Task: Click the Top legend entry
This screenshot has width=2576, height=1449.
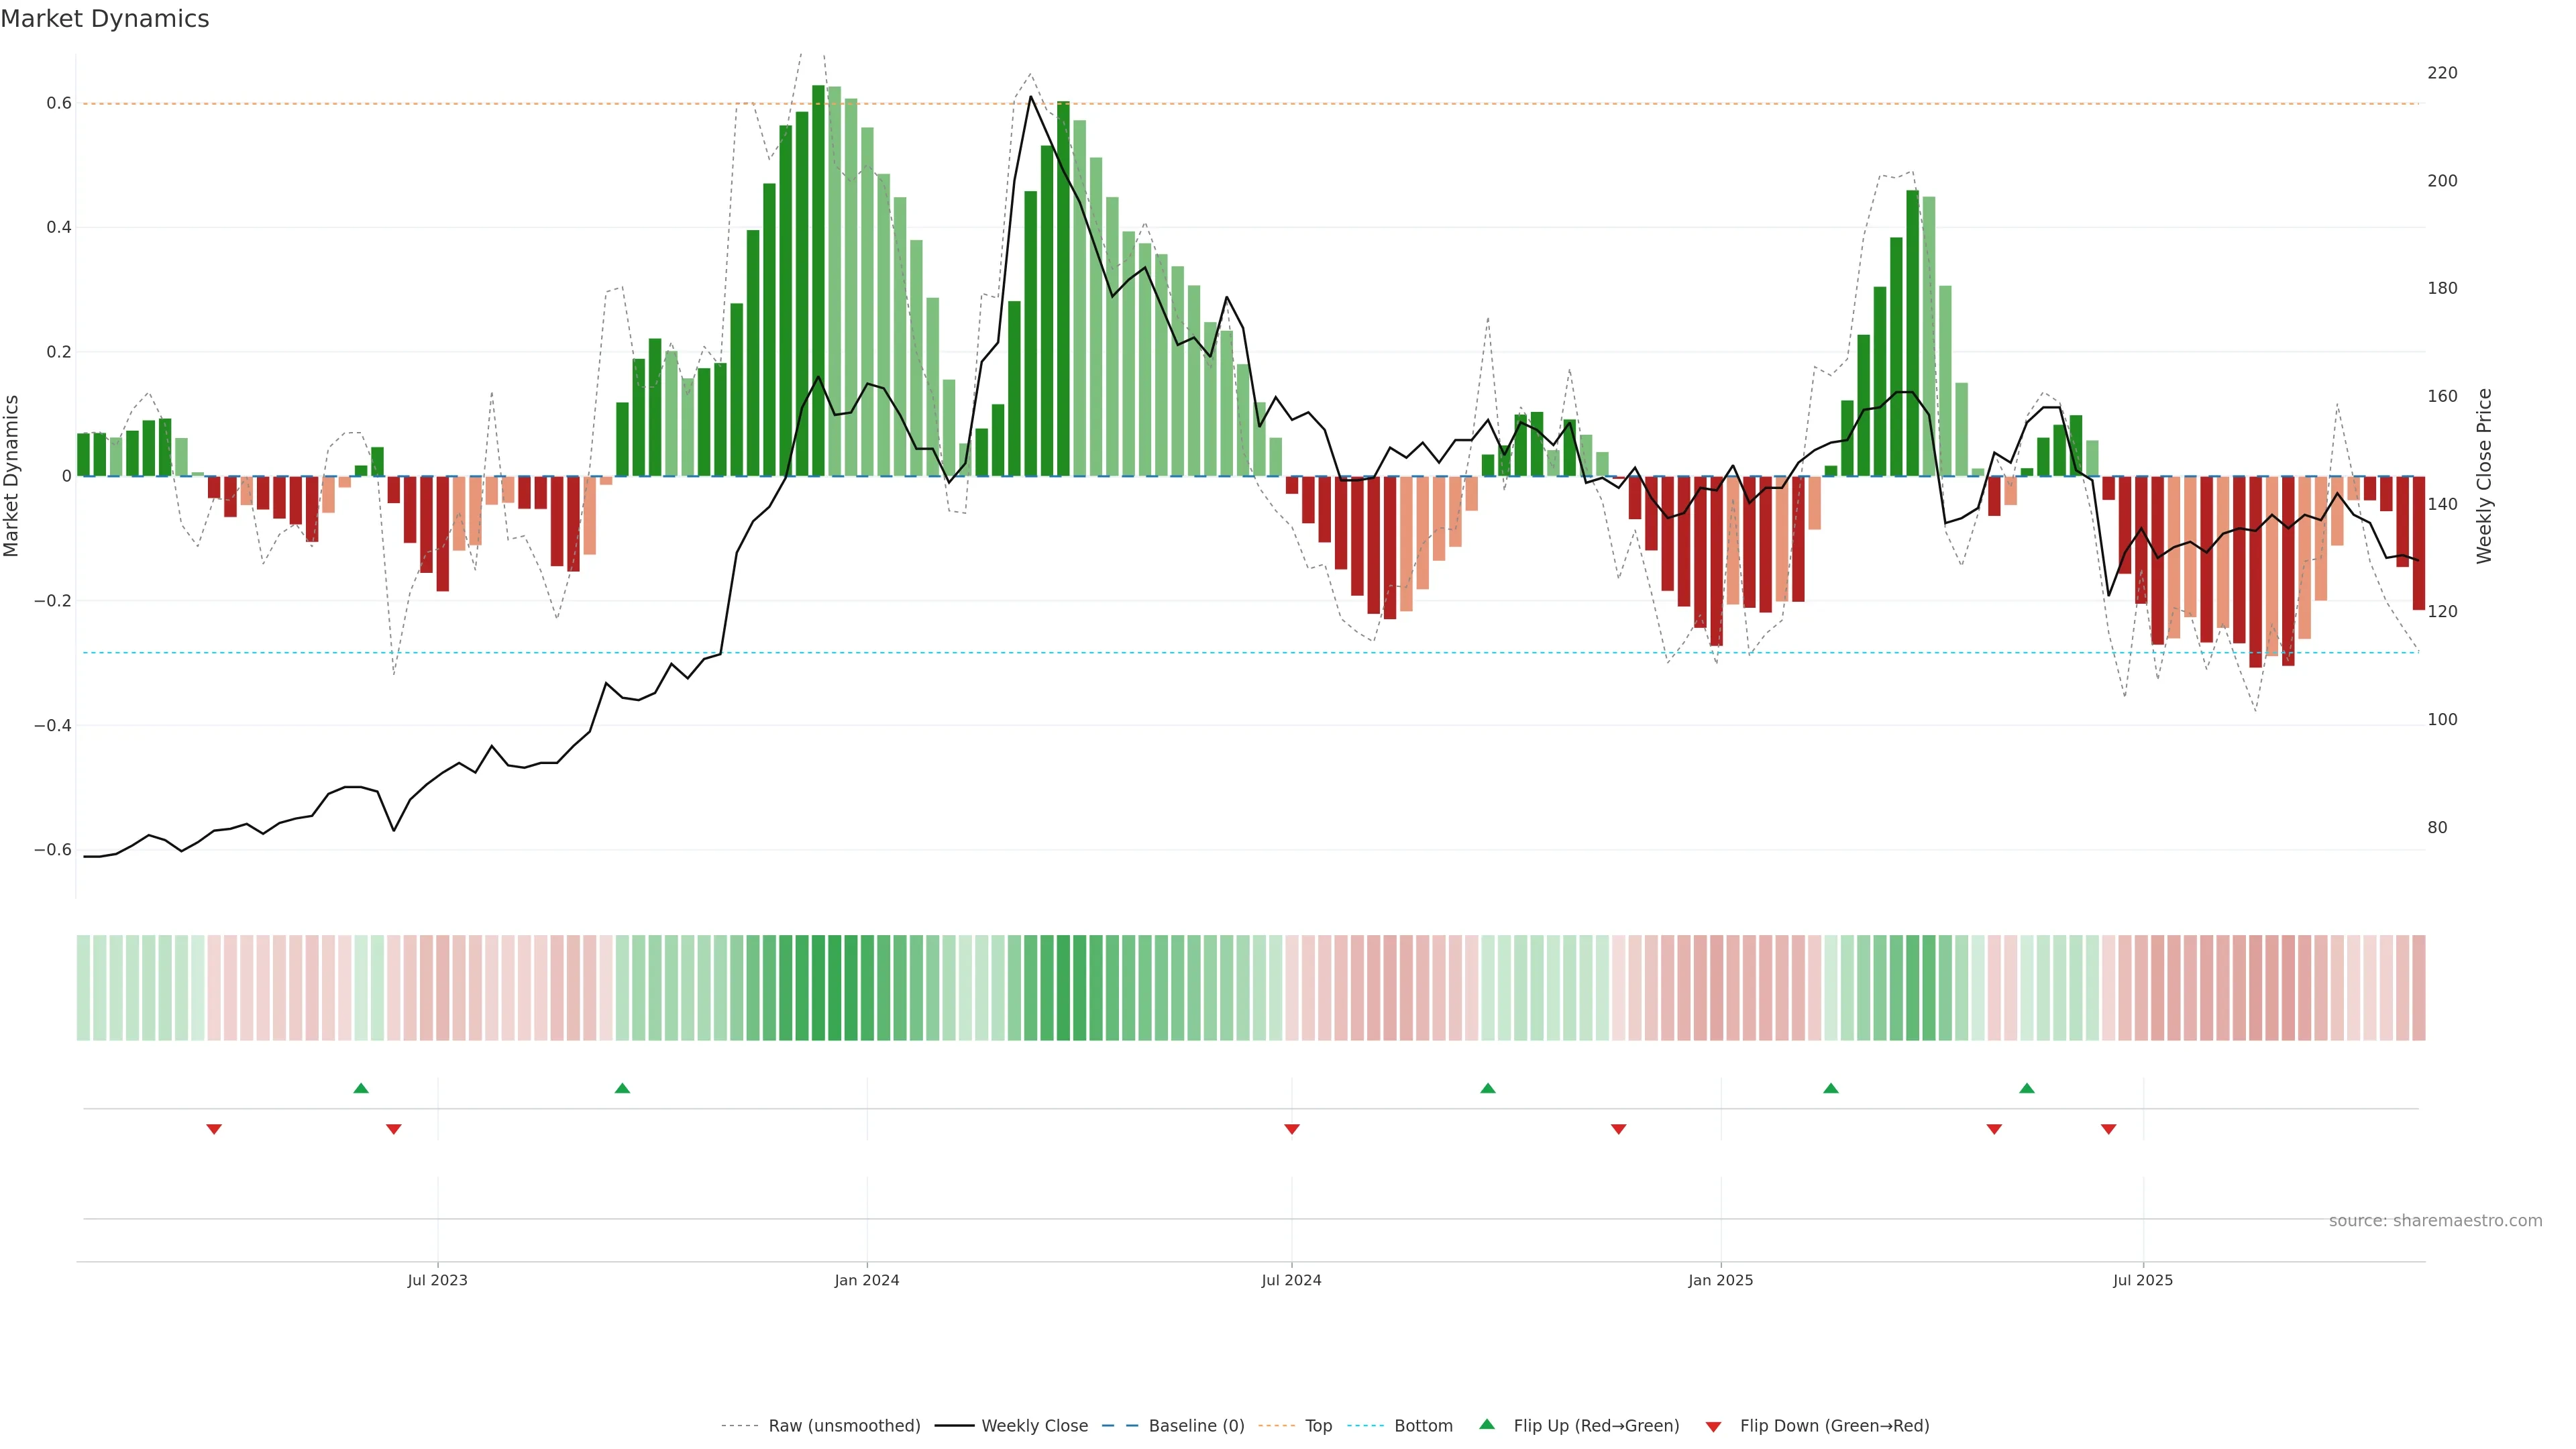Action: (1318, 1426)
